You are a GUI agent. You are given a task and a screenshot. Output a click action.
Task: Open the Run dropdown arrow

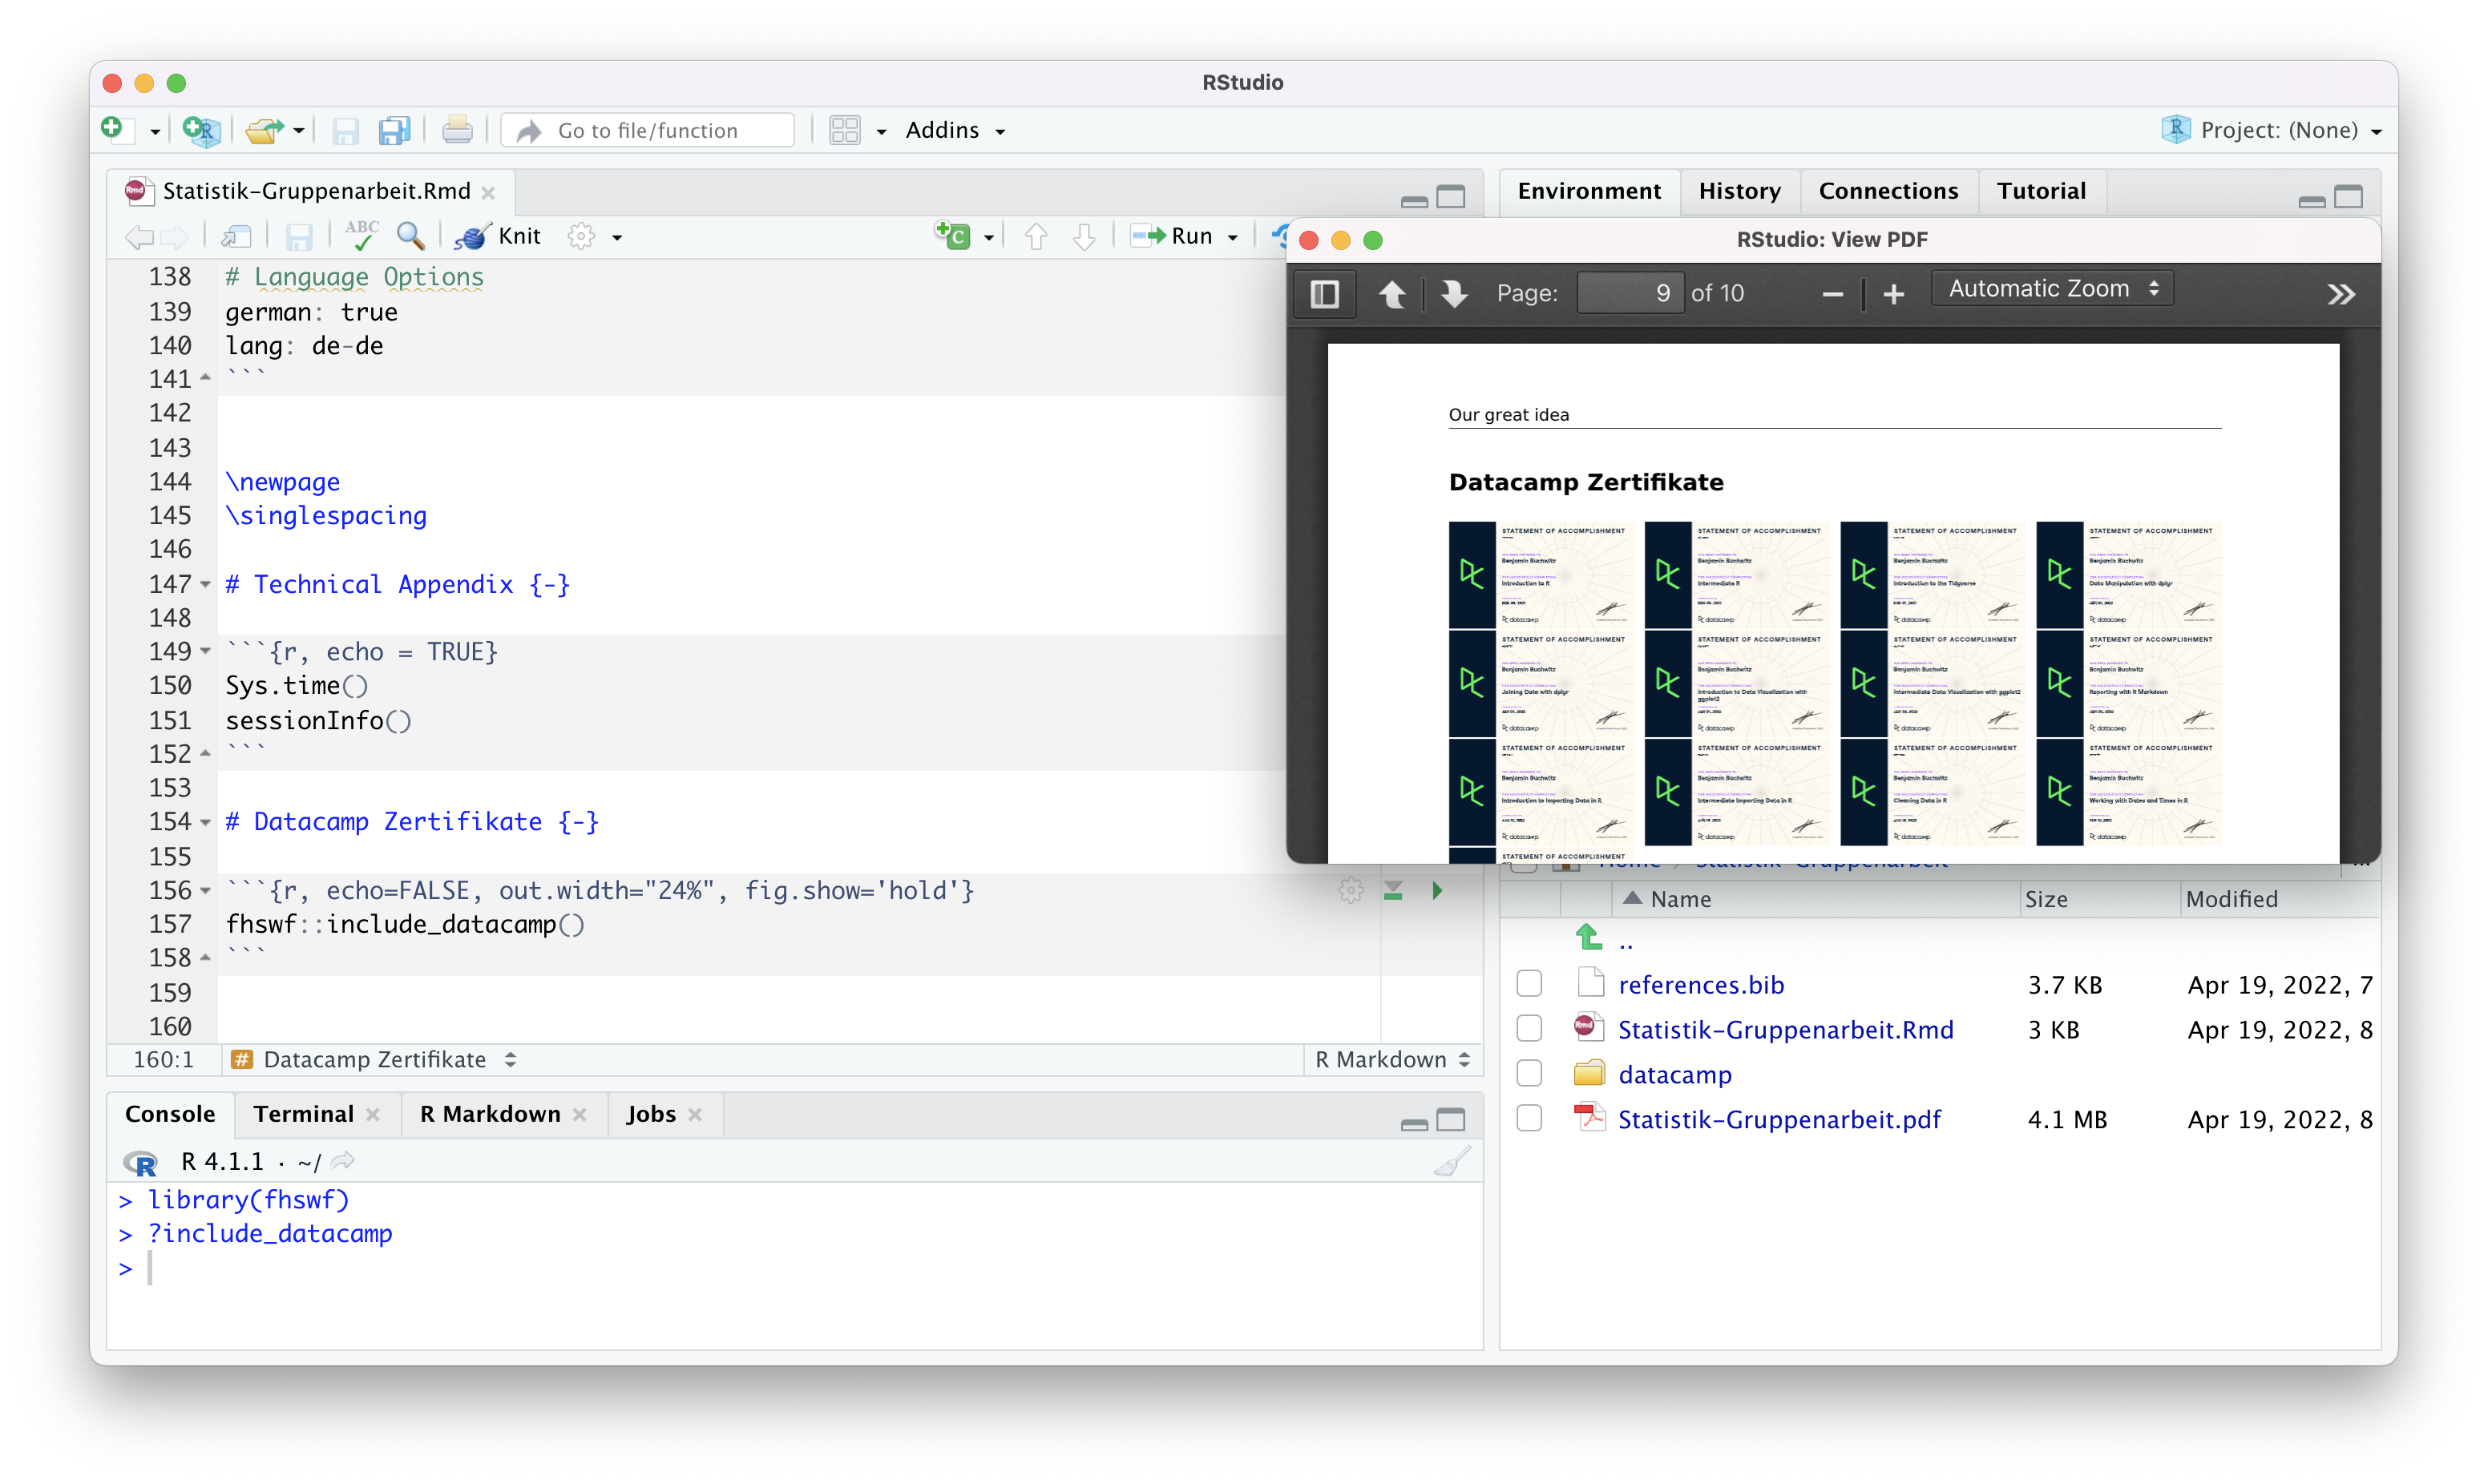click(x=1233, y=238)
